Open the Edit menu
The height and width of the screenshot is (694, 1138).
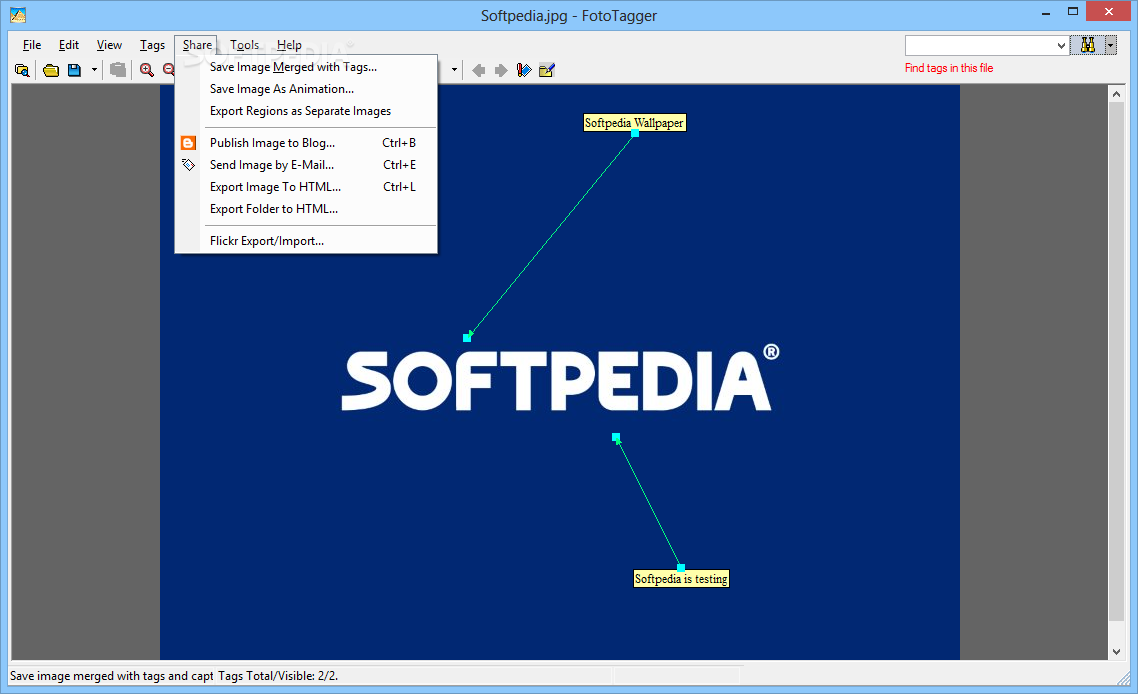(x=69, y=45)
